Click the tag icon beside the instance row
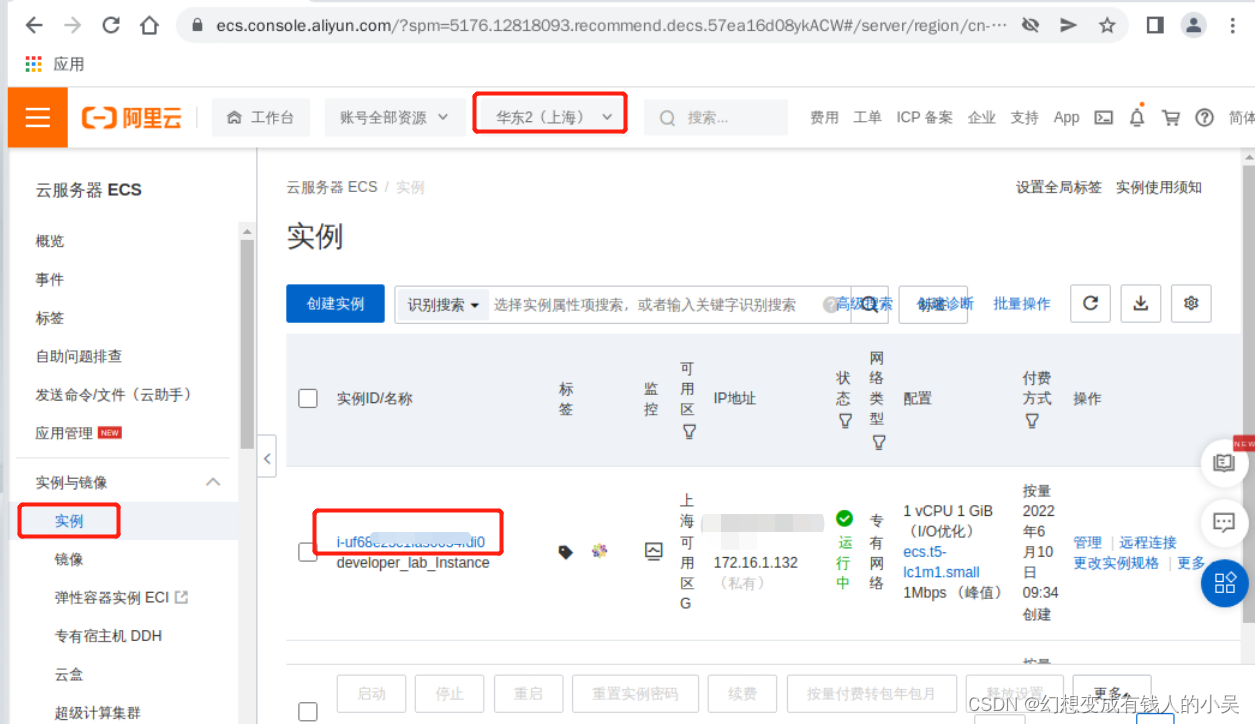1255x724 pixels. pyautogui.click(x=565, y=551)
